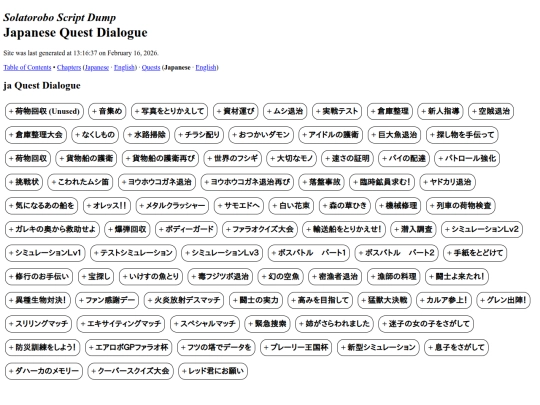Expand the 倉庫整理 quest
The height and width of the screenshot is (405, 540).
pyautogui.click(x=390, y=111)
